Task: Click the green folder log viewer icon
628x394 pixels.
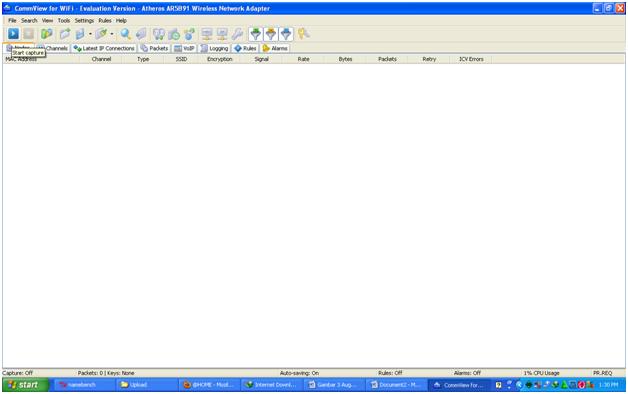Action: [x=47, y=34]
